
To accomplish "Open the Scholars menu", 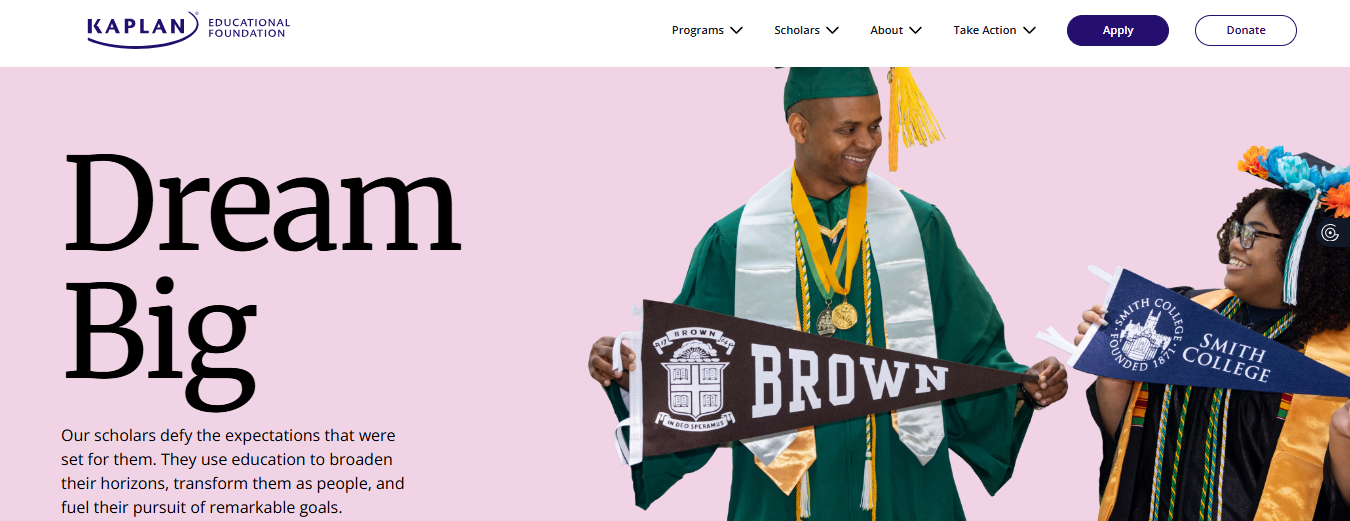I will click(797, 30).
